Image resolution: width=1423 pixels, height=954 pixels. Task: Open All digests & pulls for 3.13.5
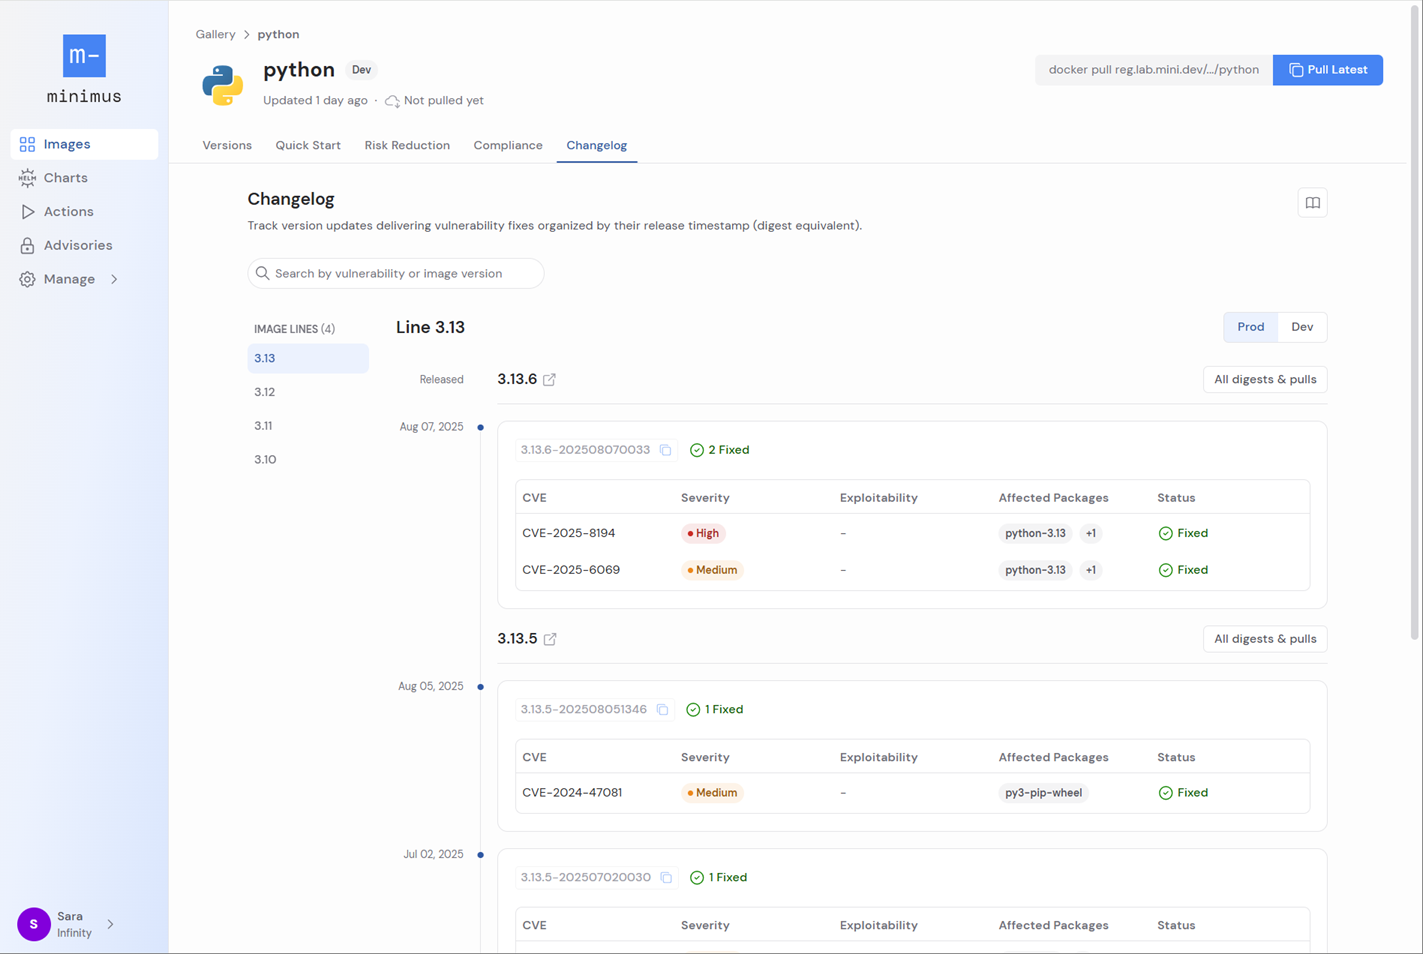pyautogui.click(x=1265, y=639)
